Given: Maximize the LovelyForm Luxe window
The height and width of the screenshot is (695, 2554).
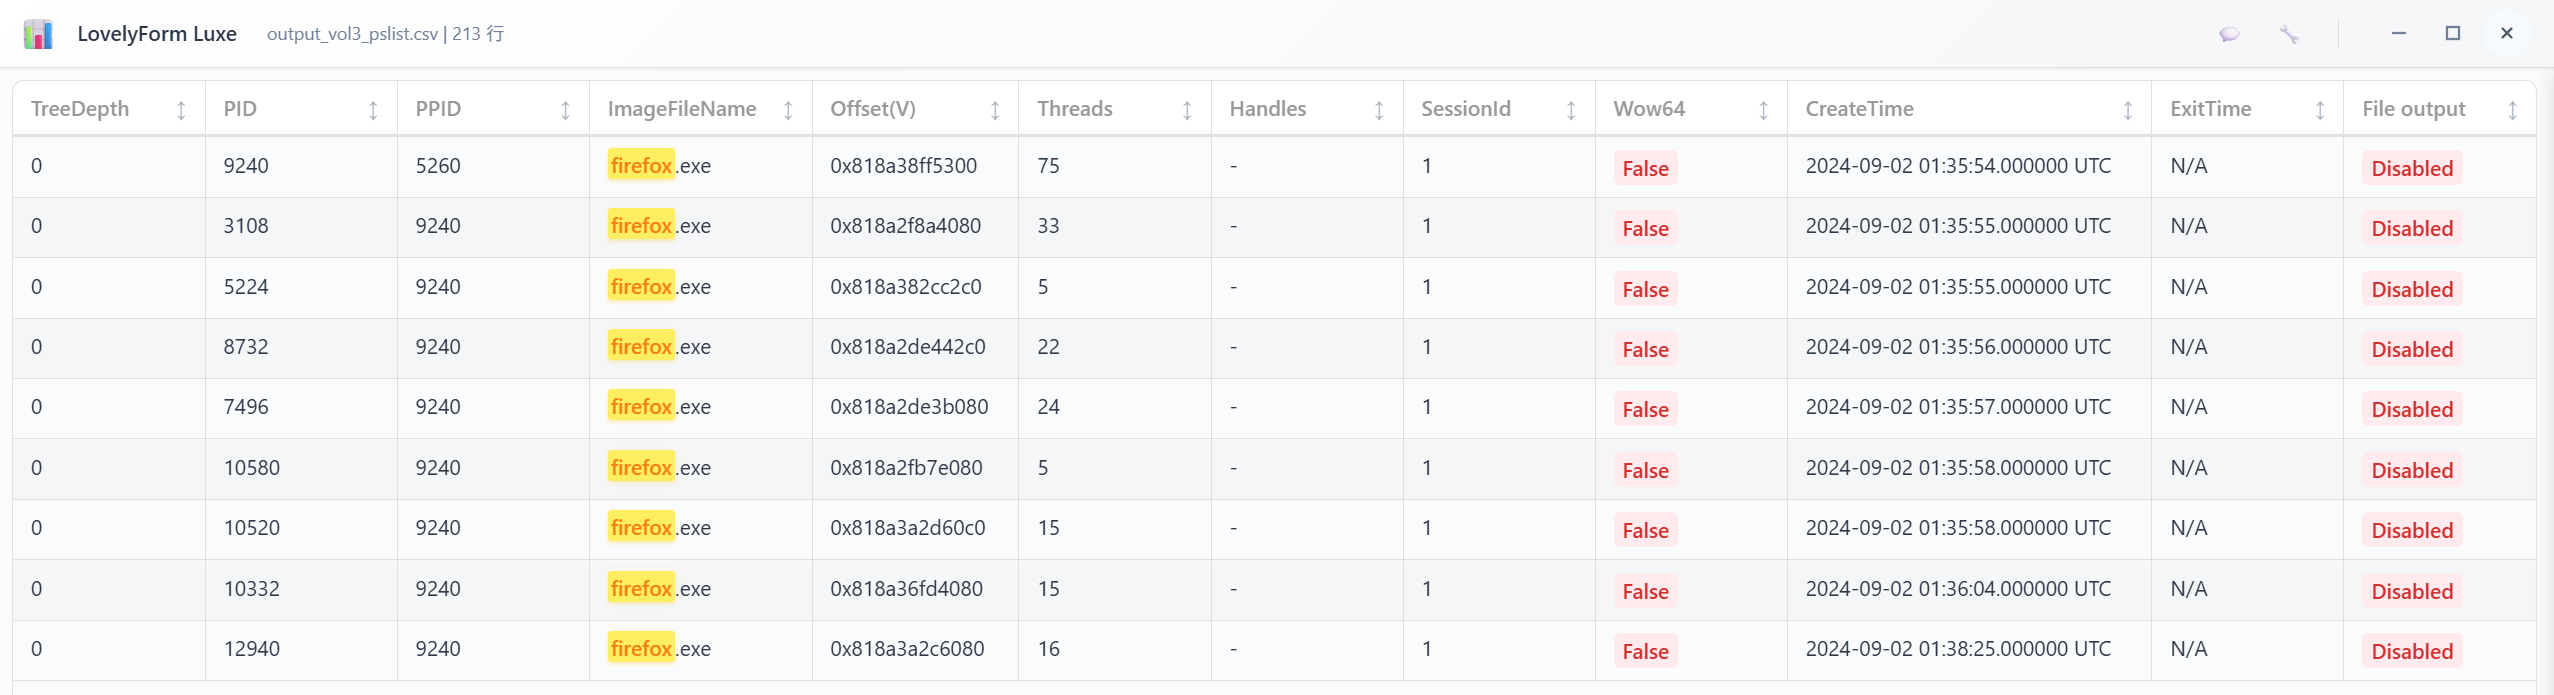Looking at the screenshot, I should point(2452,33).
